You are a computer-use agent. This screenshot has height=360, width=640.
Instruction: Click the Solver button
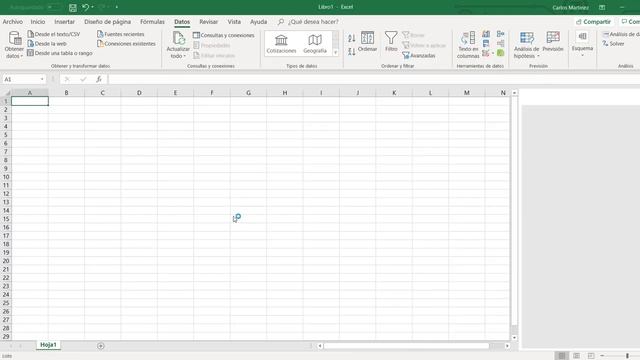613,43
